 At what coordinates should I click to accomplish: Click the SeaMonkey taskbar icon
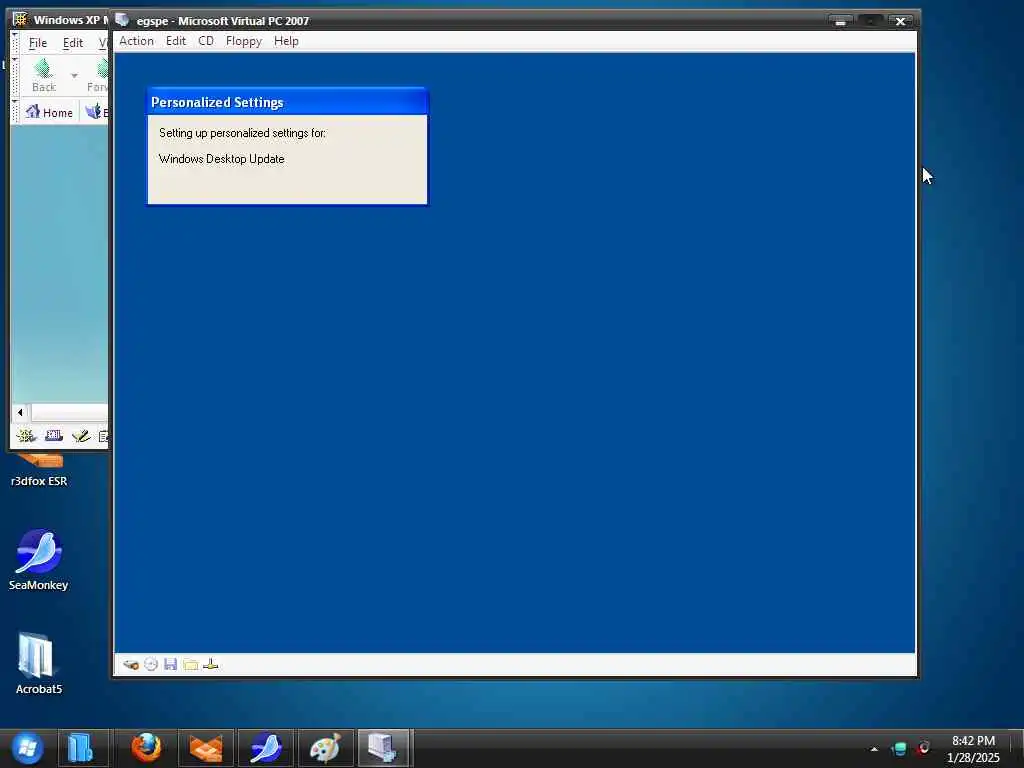click(265, 748)
